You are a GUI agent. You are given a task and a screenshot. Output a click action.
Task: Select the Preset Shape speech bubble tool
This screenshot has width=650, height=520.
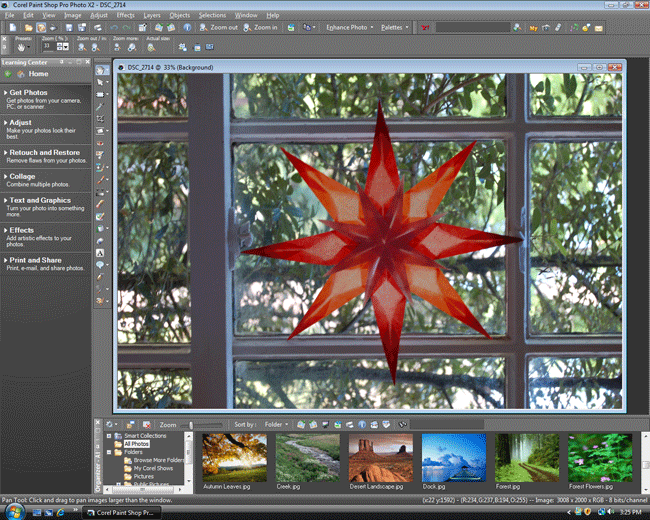coord(100,265)
